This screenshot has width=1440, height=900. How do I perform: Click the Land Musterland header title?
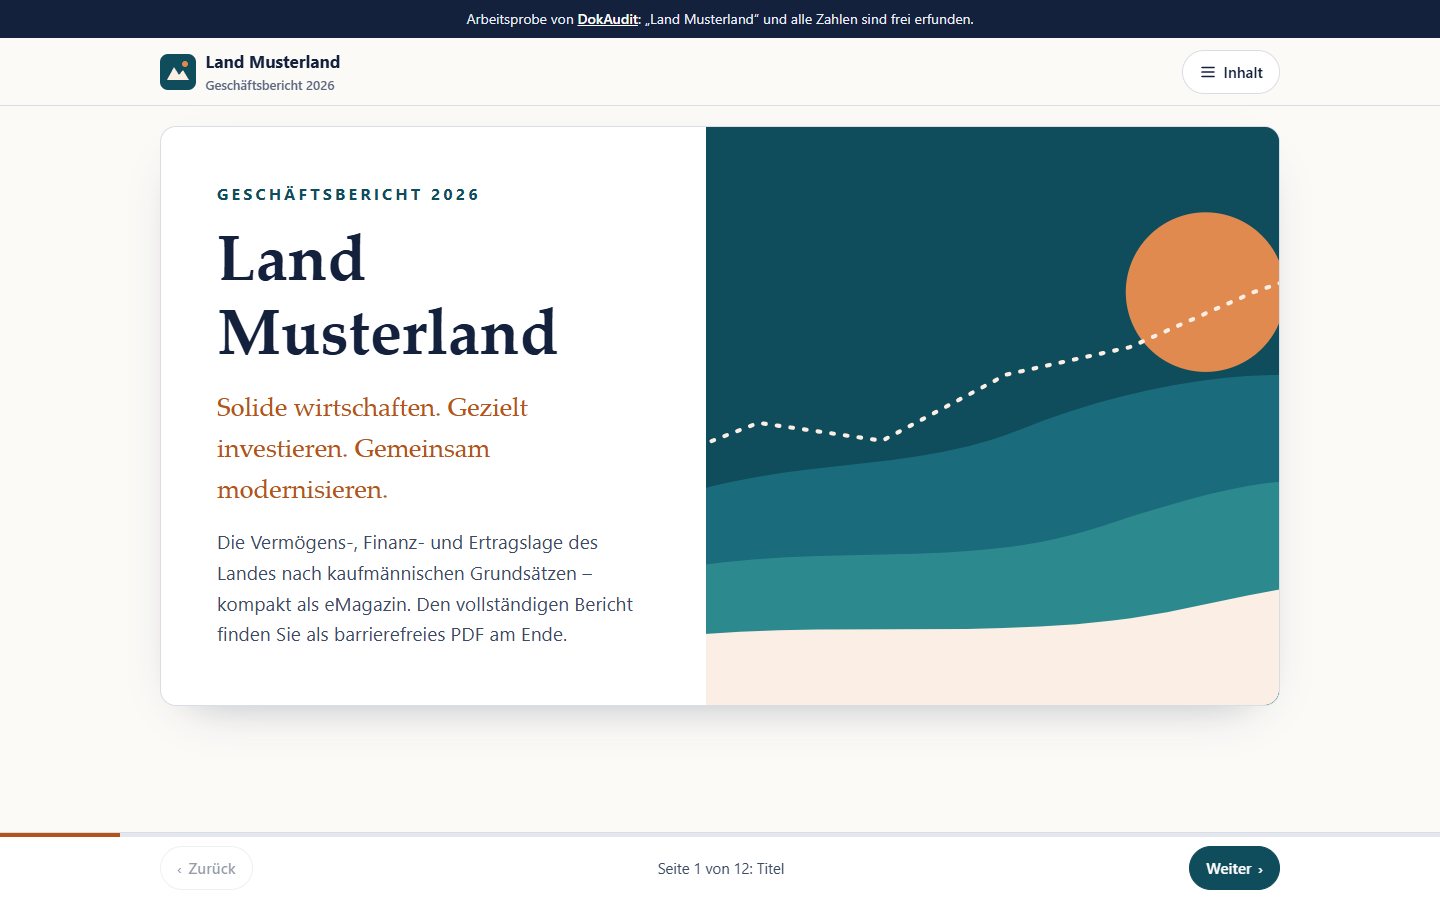click(x=273, y=62)
